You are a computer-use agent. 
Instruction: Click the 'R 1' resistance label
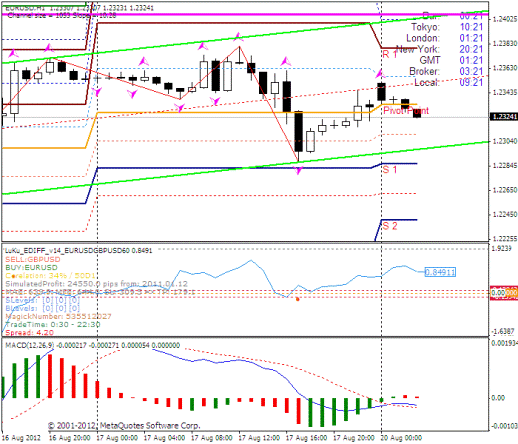389,54
